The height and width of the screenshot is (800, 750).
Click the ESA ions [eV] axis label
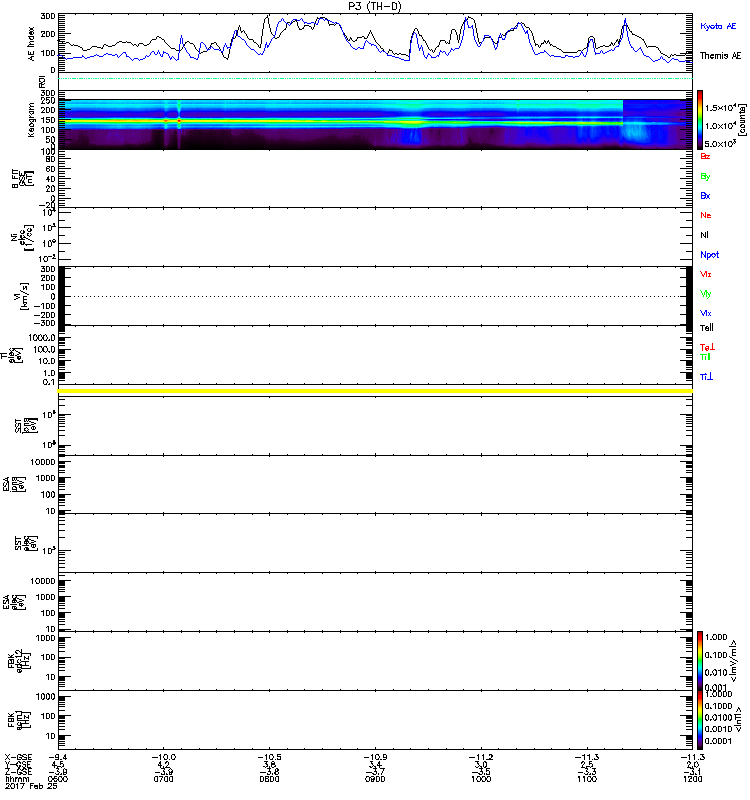14,485
